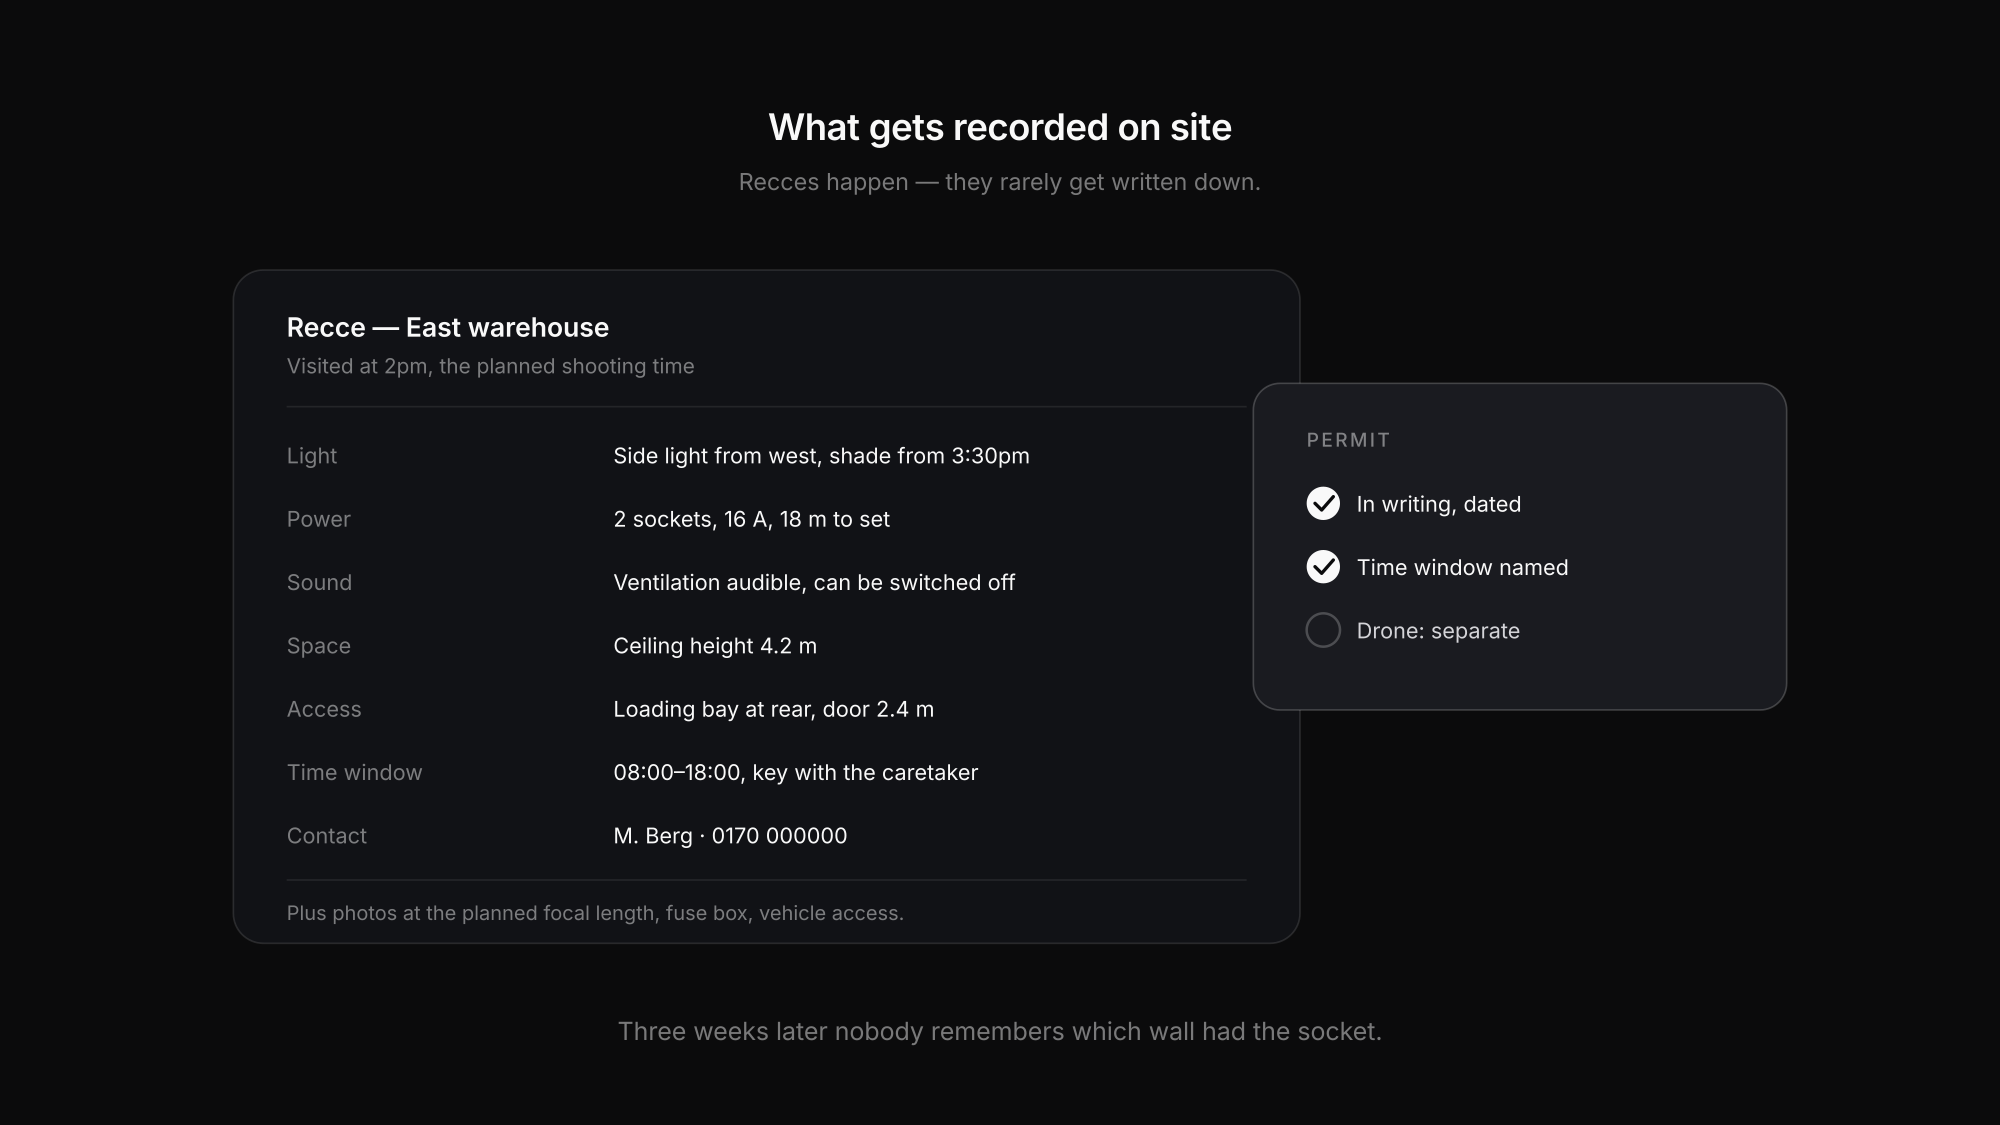Click the 'Time window named' label text
Screen dimensions: 2000x1125
1462,567
